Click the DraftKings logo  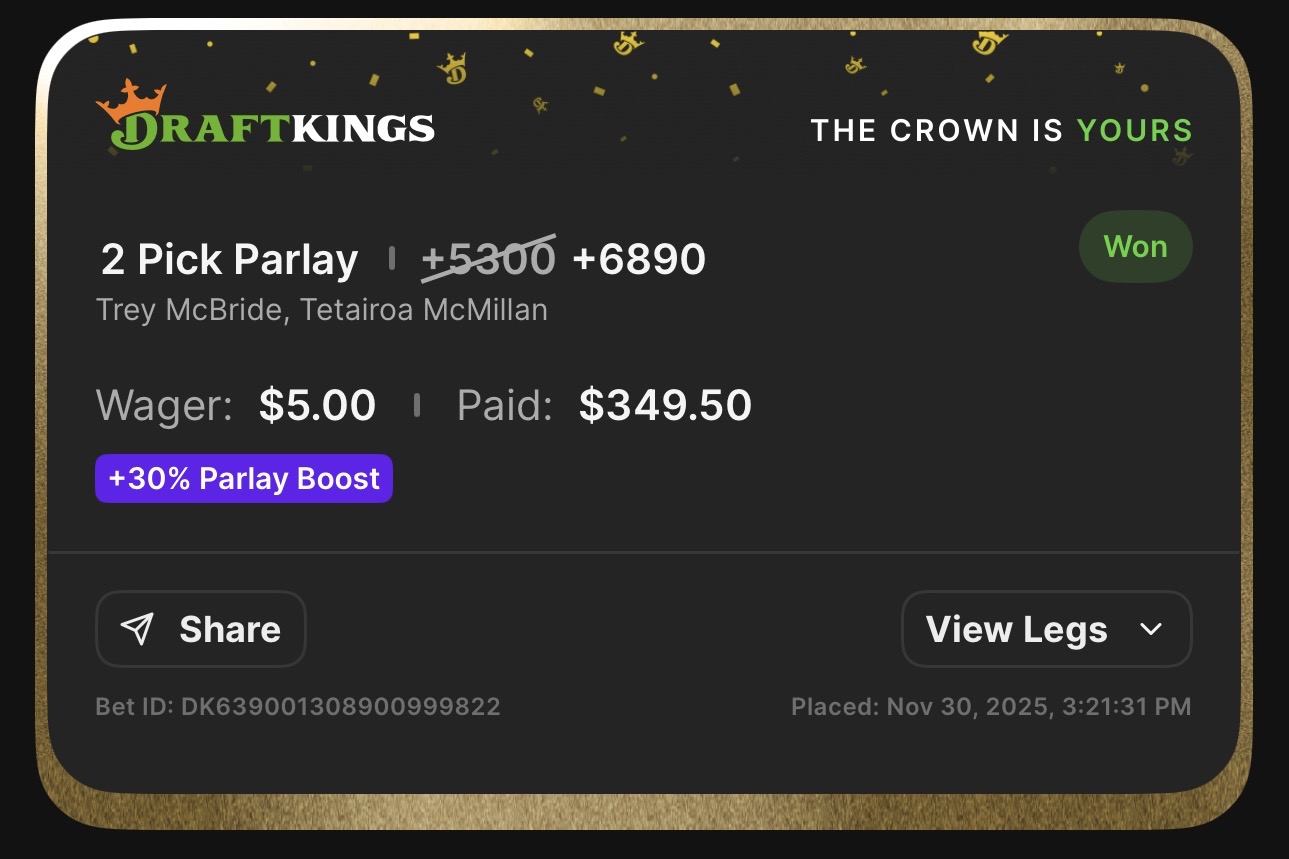click(266, 129)
